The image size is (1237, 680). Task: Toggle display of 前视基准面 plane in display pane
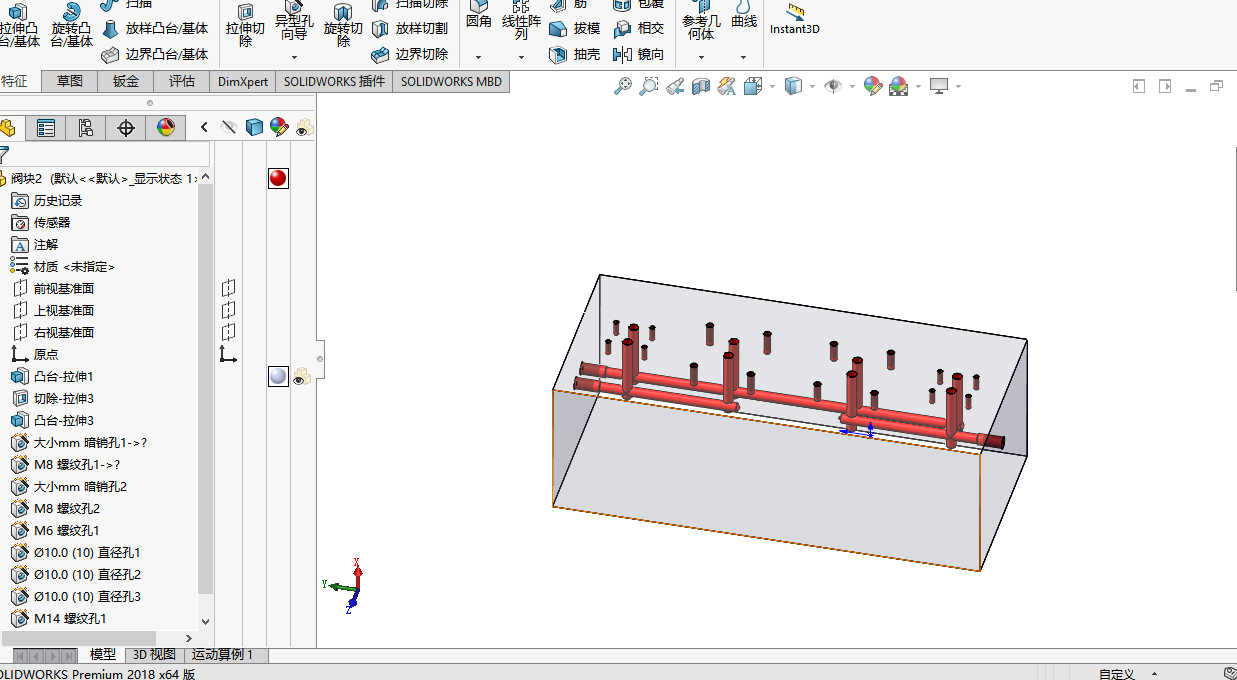point(229,289)
